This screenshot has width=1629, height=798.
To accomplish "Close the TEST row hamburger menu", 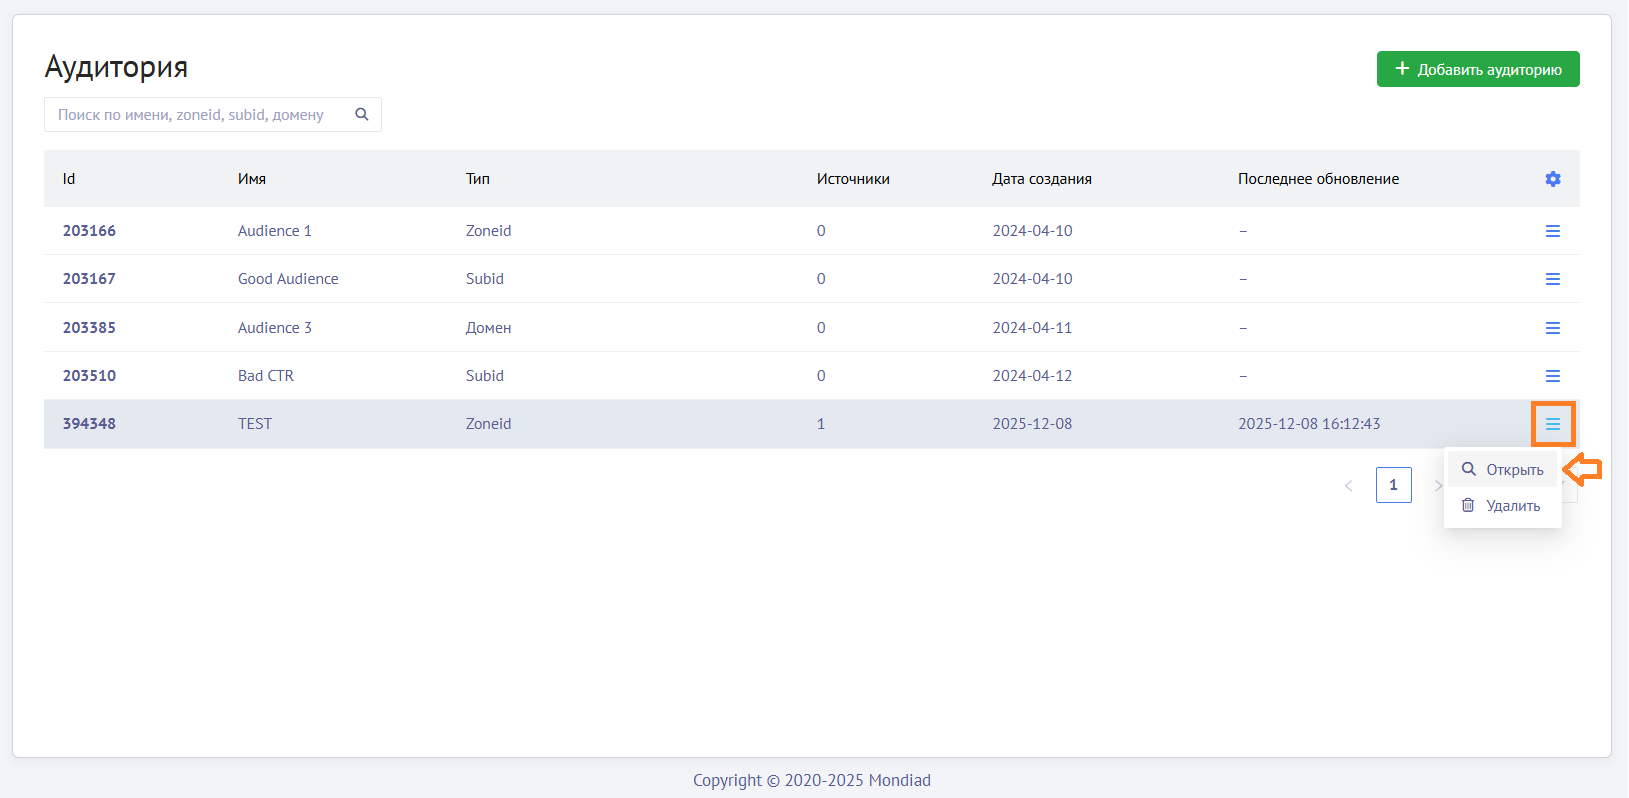I will pyautogui.click(x=1552, y=424).
